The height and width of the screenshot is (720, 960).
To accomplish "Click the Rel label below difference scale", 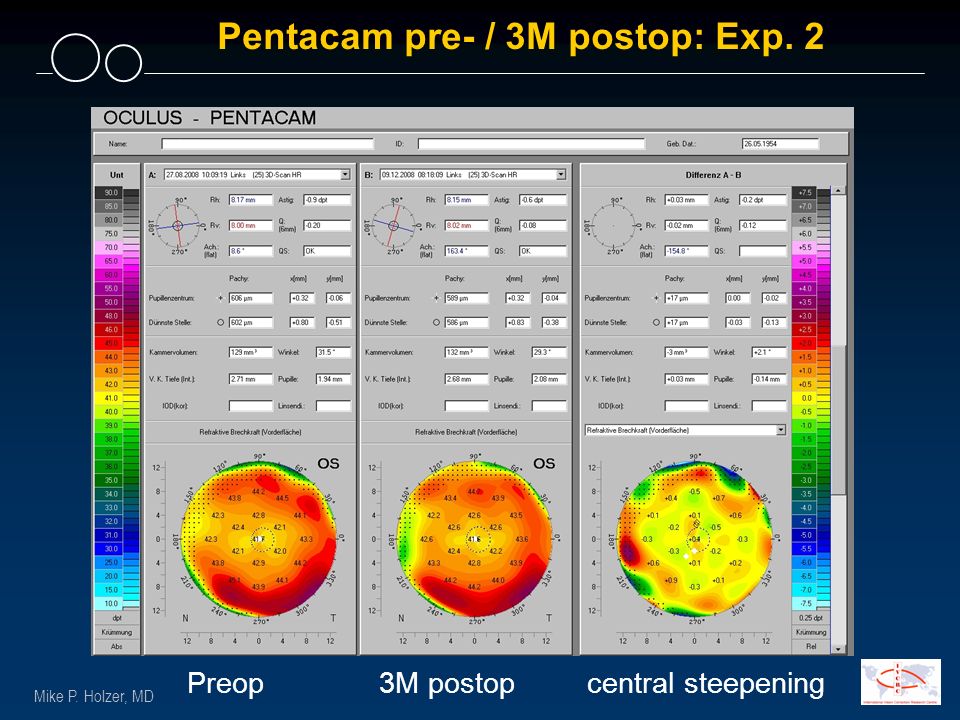I will coord(811,647).
